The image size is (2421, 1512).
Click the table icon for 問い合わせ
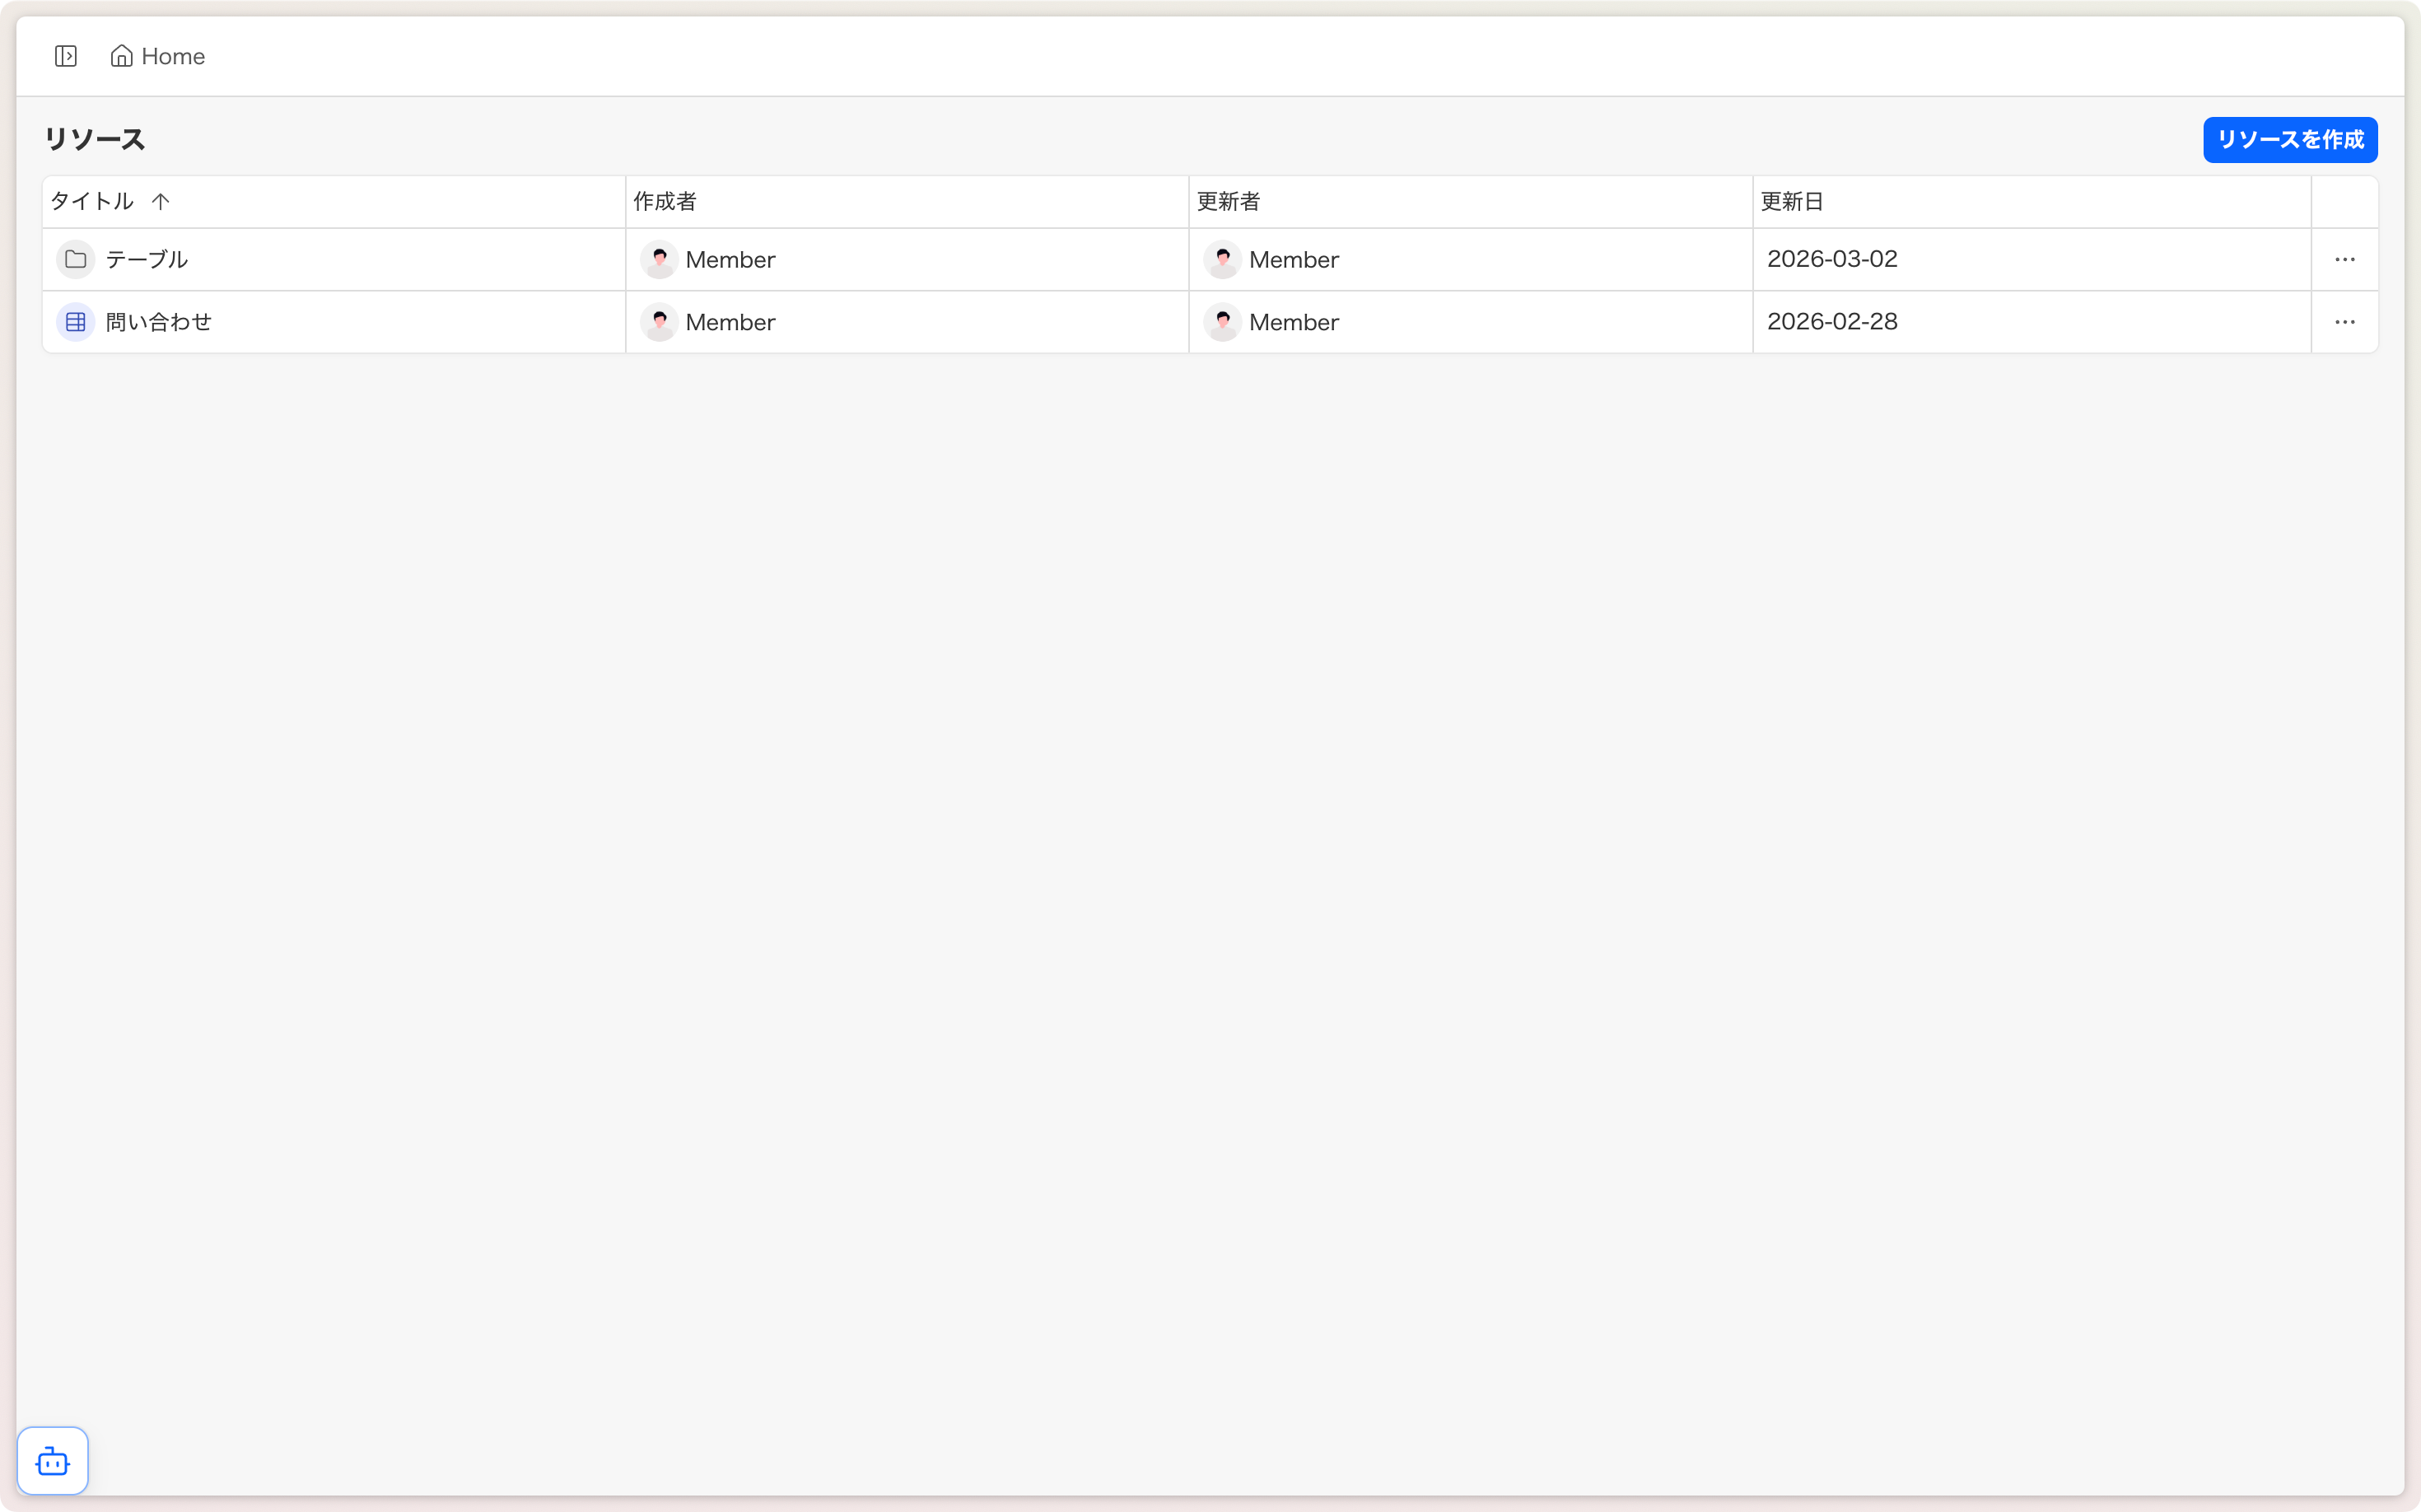point(75,322)
